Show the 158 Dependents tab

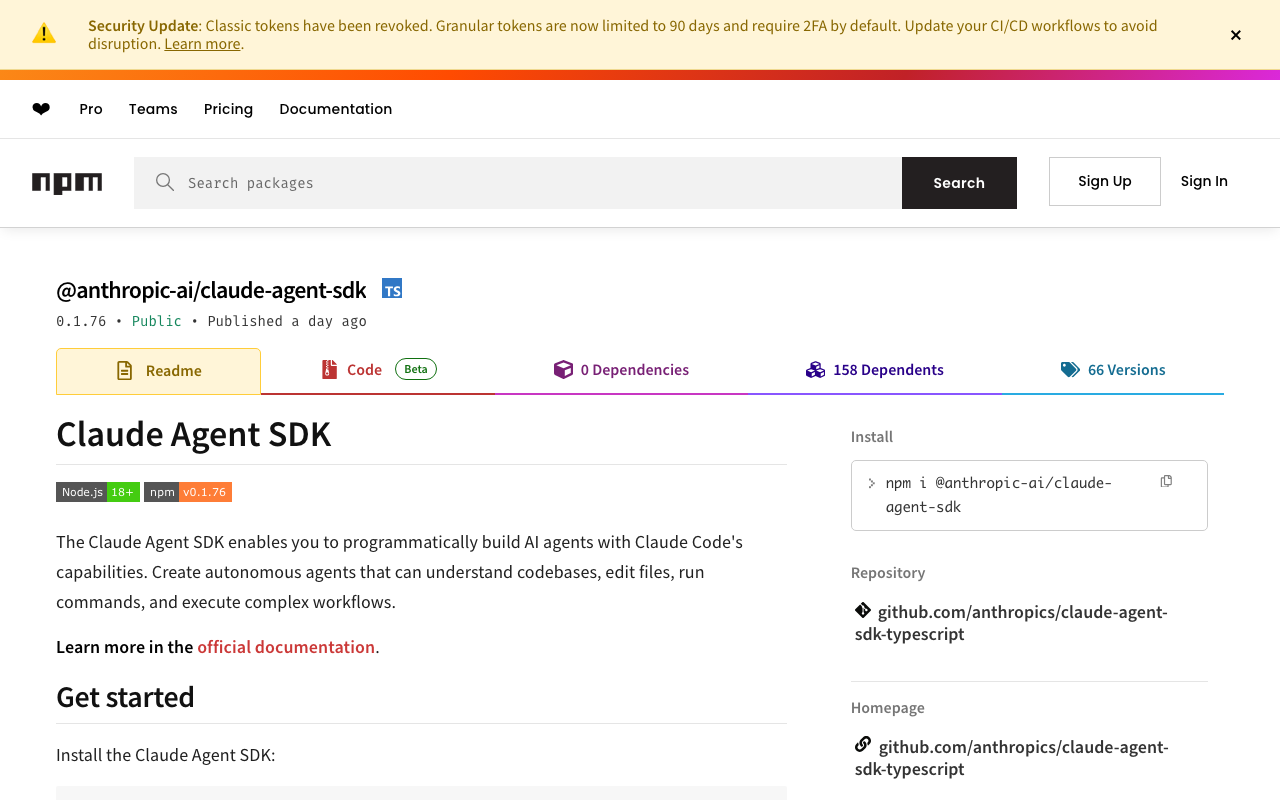coord(875,370)
